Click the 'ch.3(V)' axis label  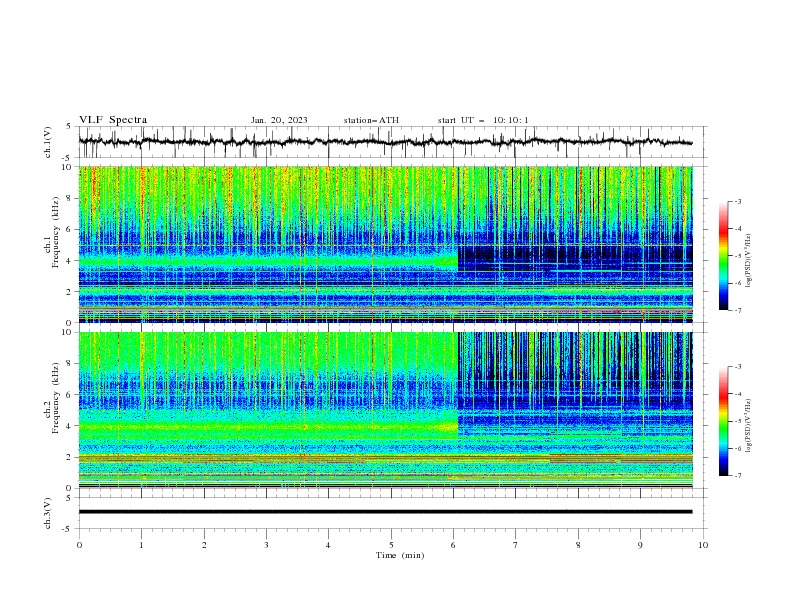pyautogui.click(x=48, y=513)
